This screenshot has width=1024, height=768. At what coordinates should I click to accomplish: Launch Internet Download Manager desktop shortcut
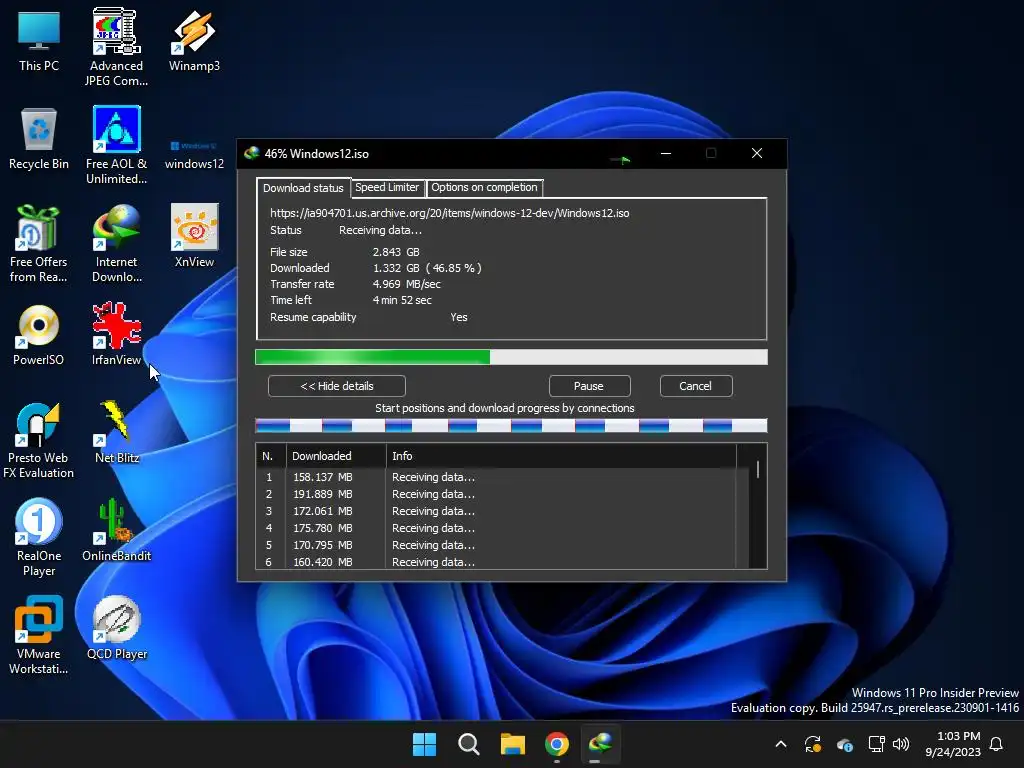(116, 243)
